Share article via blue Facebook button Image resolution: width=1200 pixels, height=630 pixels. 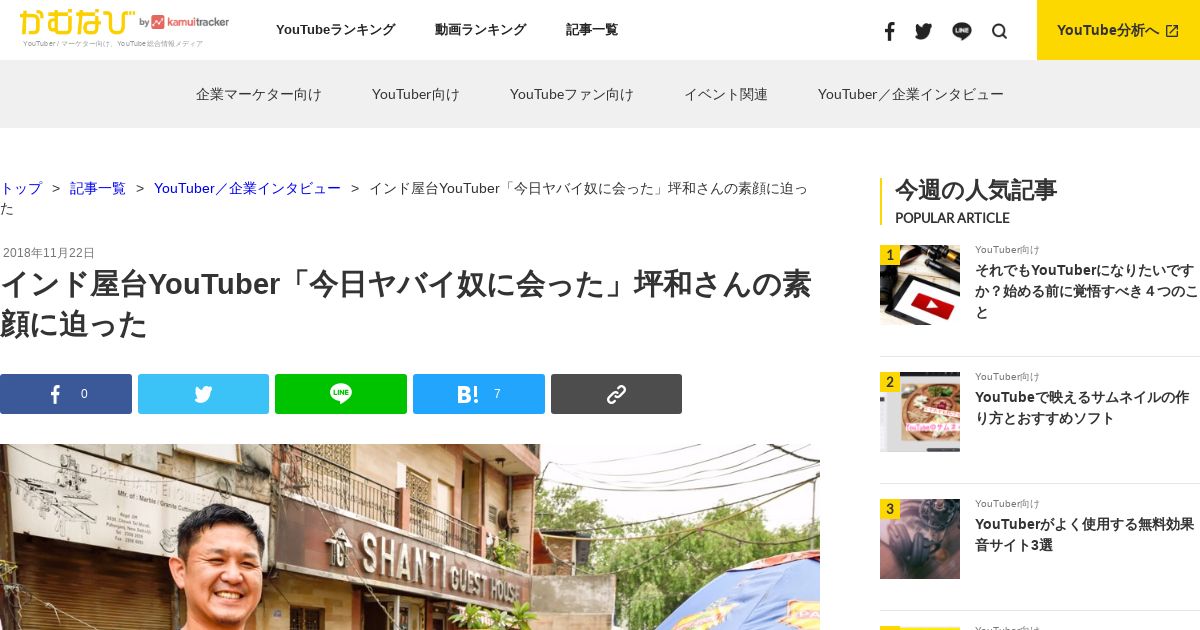pyautogui.click(x=66, y=394)
